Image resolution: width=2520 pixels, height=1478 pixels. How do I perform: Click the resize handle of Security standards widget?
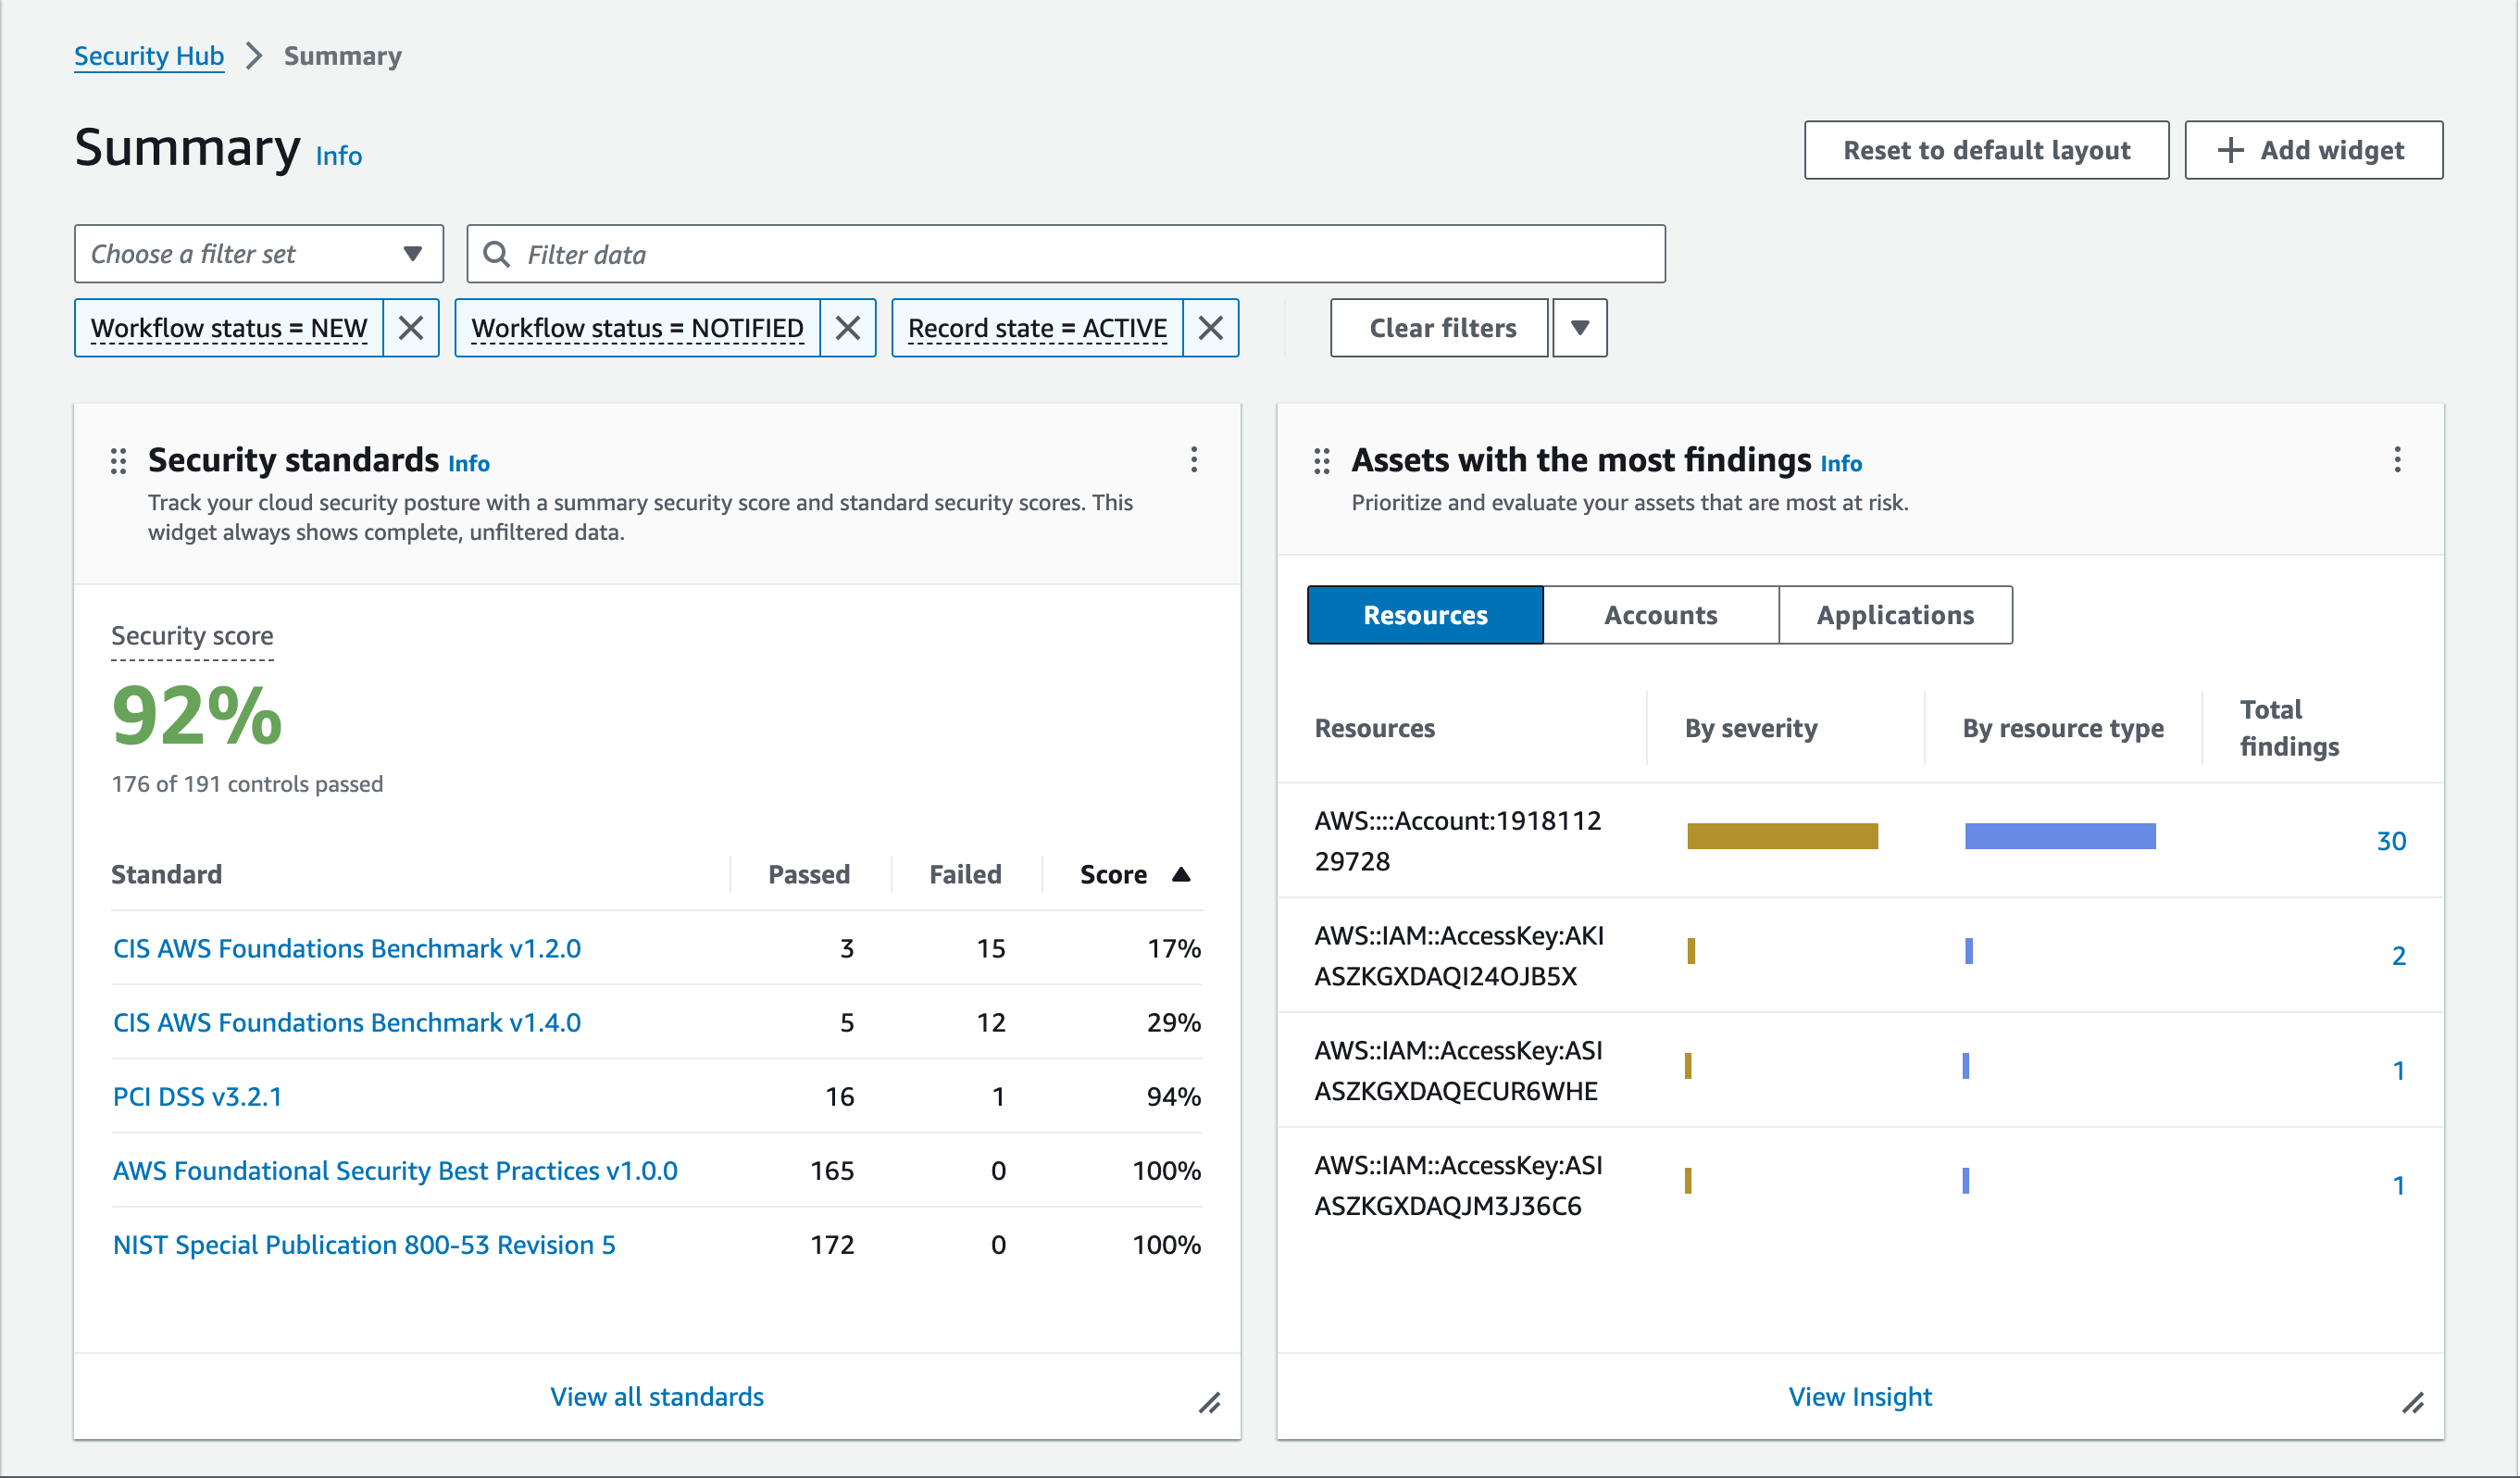1210,1403
